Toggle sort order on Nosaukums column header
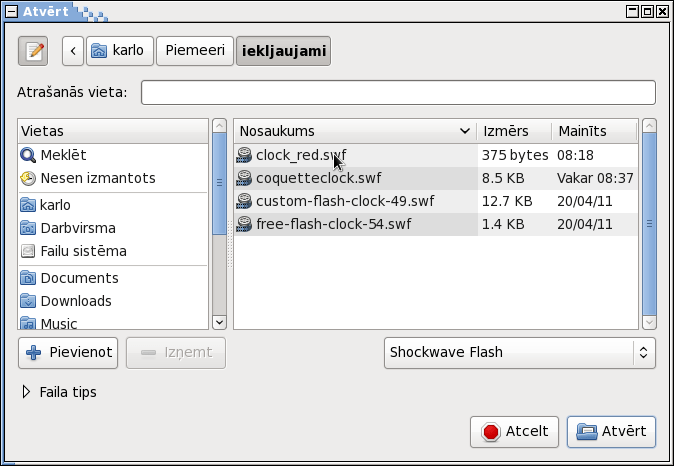Image resolution: width=674 pixels, height=466 pixels. (355, 131)
